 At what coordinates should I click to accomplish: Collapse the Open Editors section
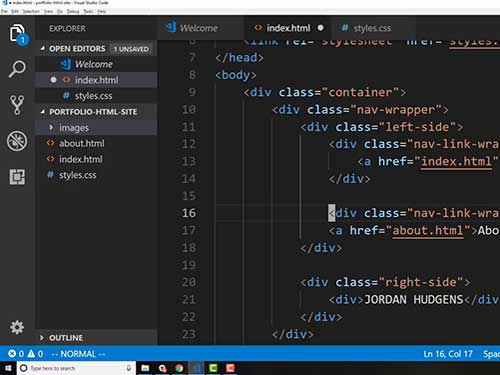click(x=43, y=48)
